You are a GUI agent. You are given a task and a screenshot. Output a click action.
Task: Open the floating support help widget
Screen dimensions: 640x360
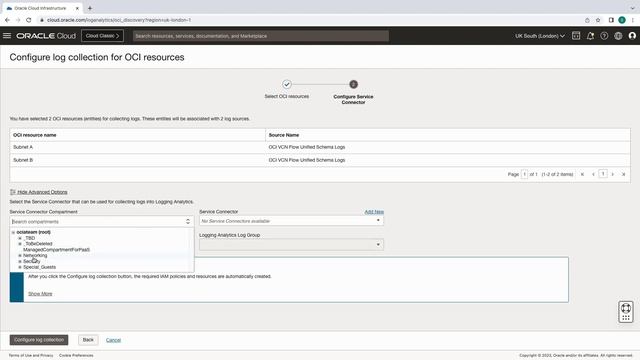[x=626, y=312]
